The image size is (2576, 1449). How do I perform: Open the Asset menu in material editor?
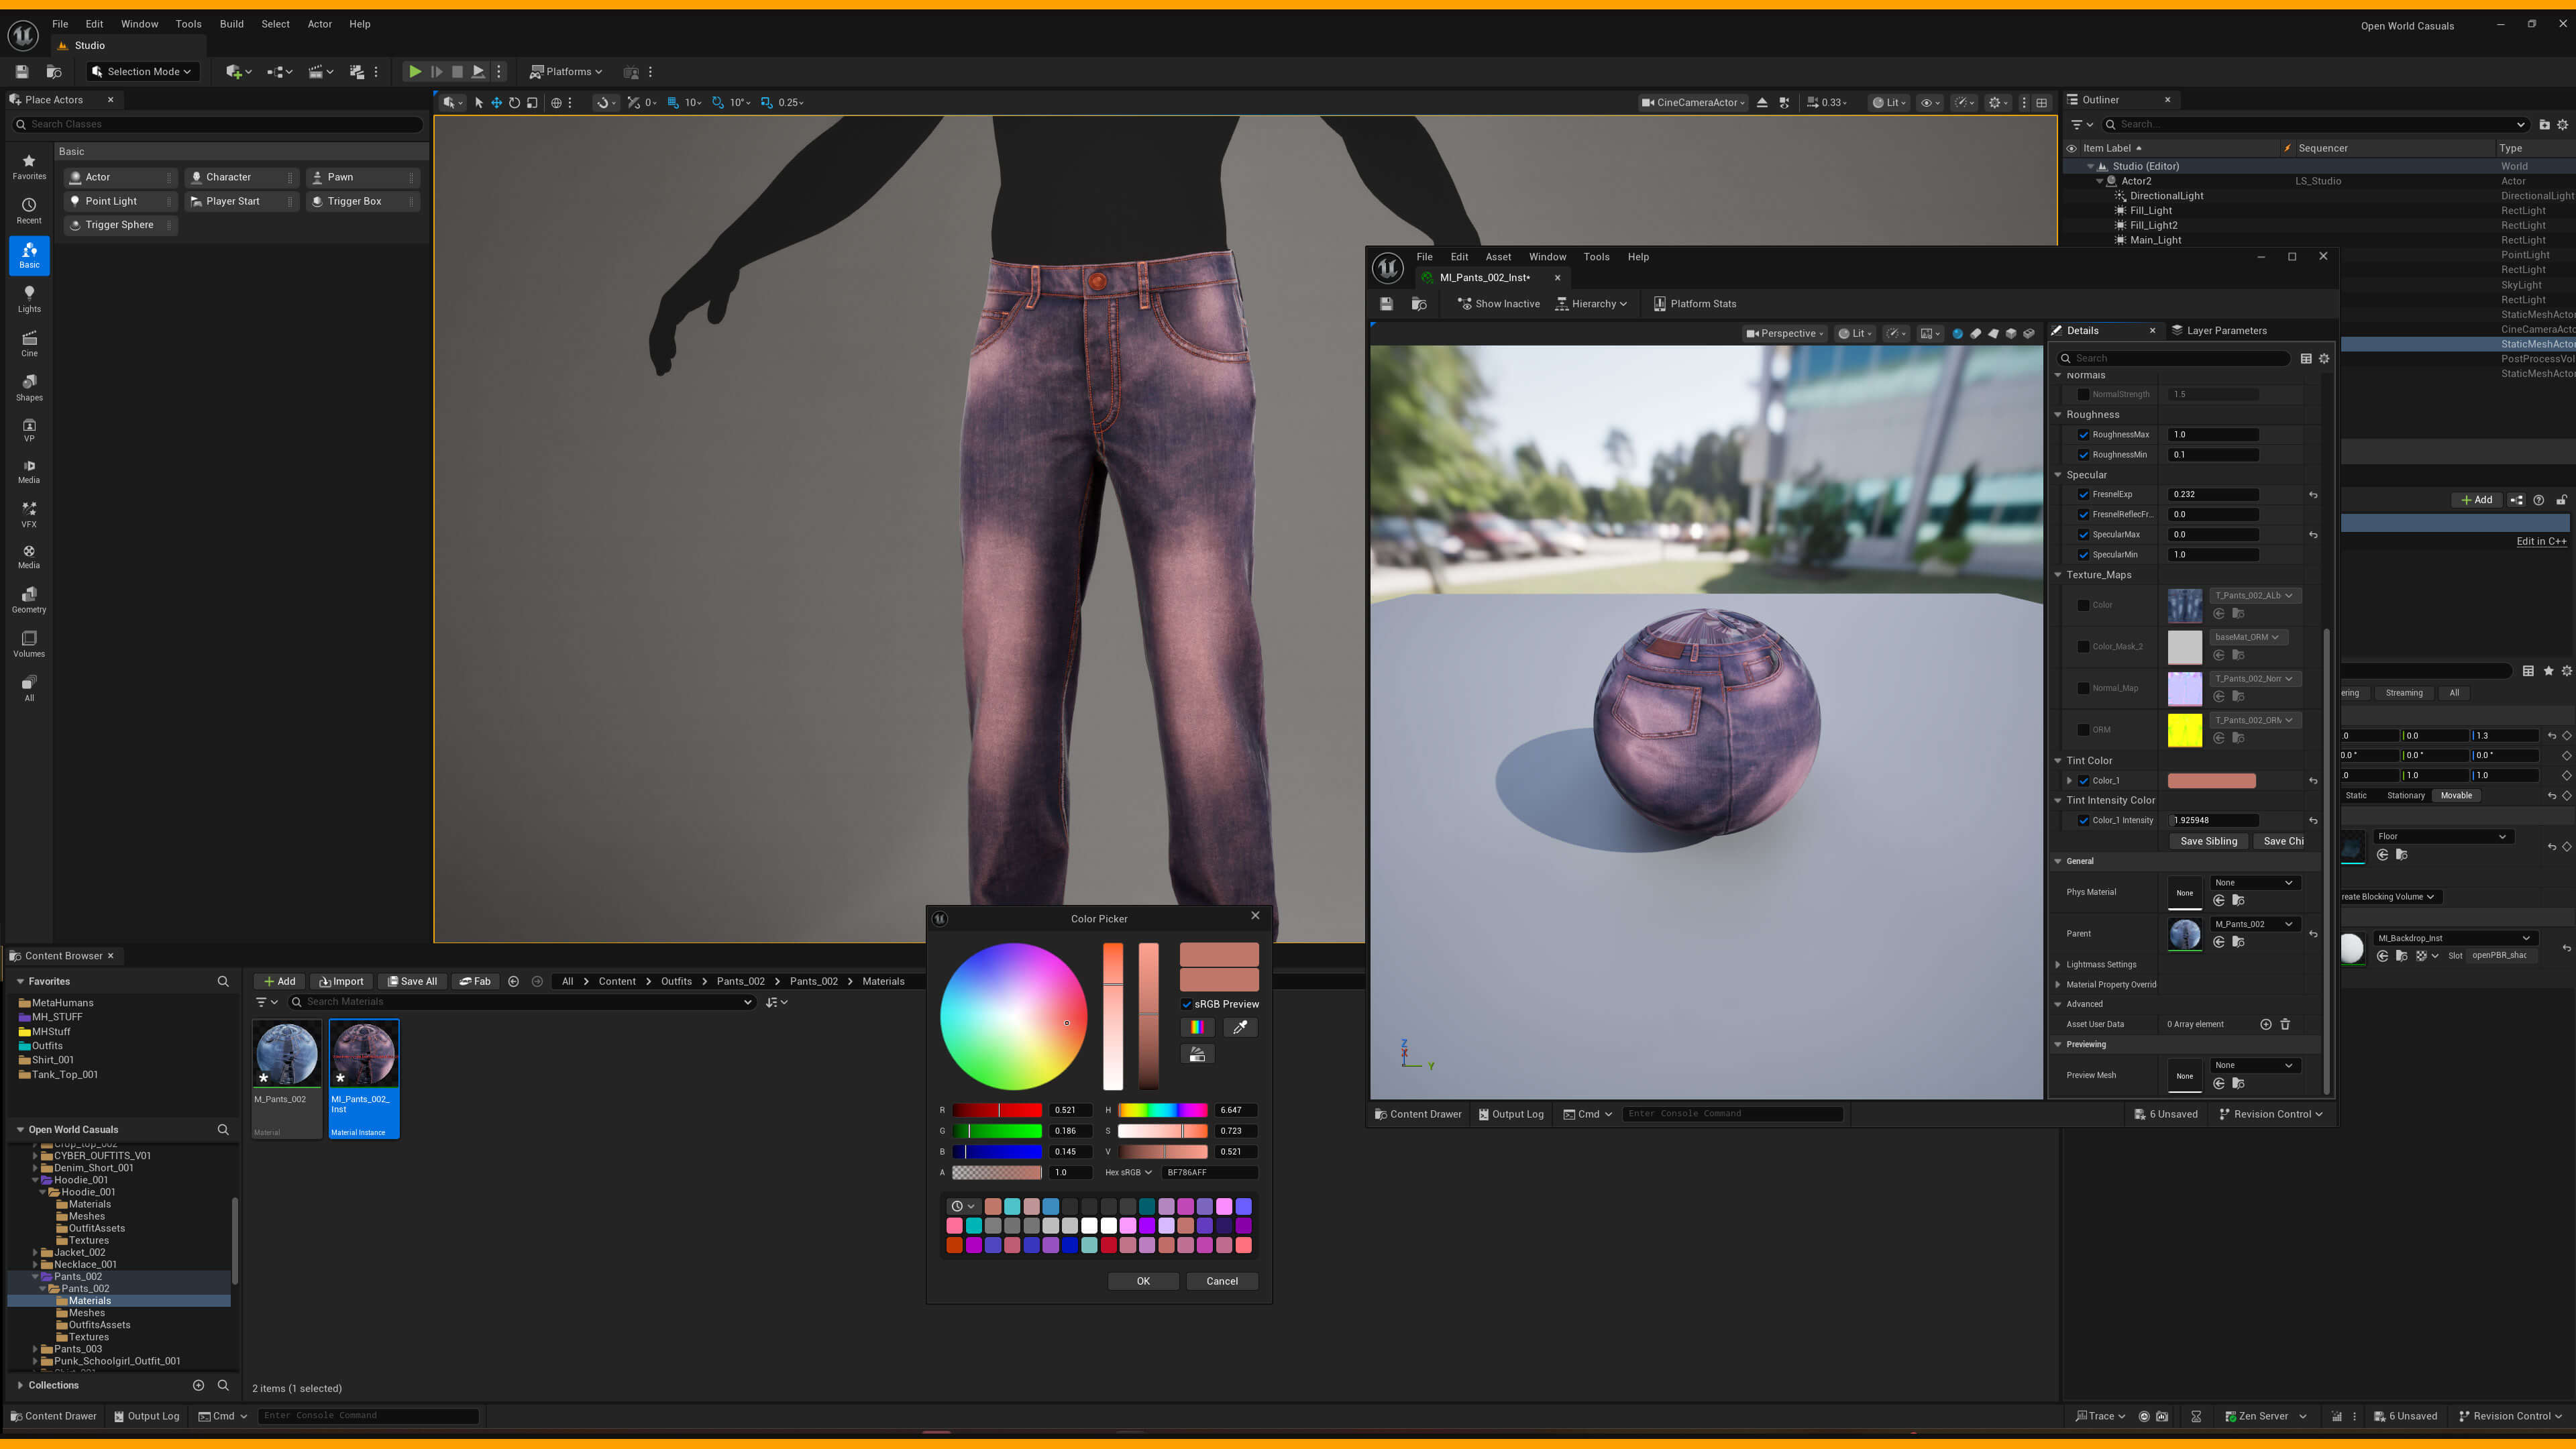1498,257
